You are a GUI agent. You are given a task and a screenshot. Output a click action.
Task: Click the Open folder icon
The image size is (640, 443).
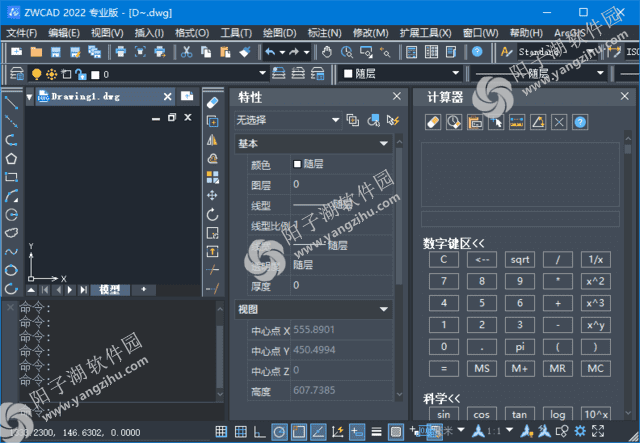tap(36, 52)
